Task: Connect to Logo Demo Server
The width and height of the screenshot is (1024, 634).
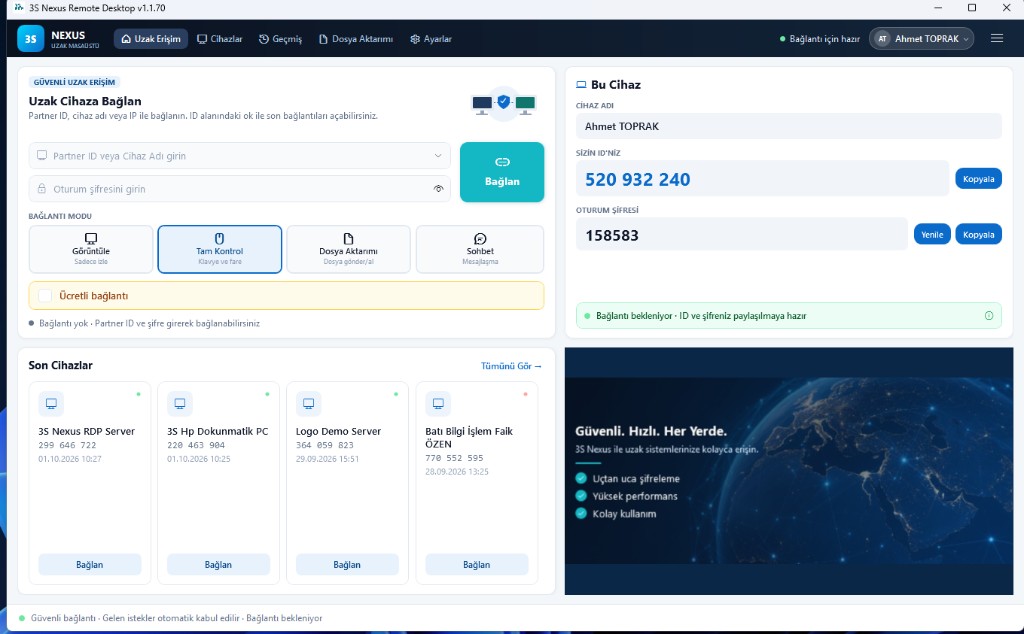Action: [347, 564]
